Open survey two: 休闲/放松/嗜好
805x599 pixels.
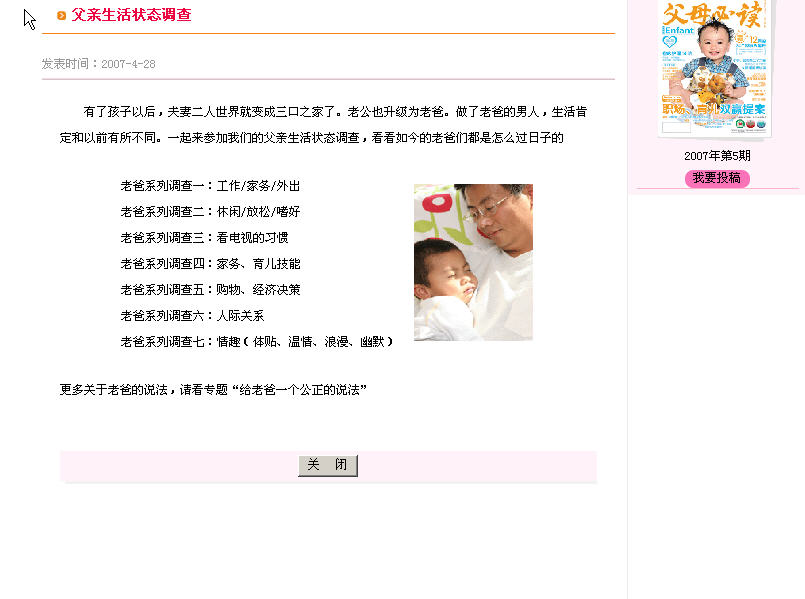click(x=210, y=211)
